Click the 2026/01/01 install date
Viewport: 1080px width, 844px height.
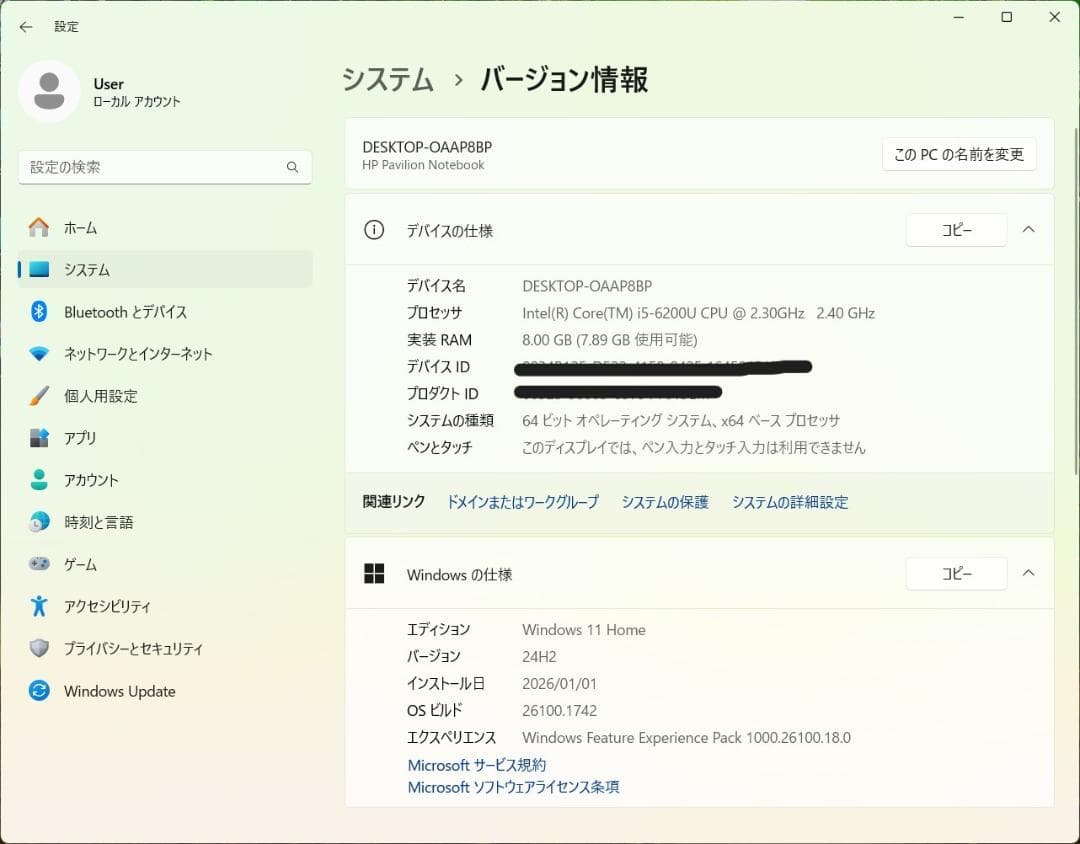(559, 683)
